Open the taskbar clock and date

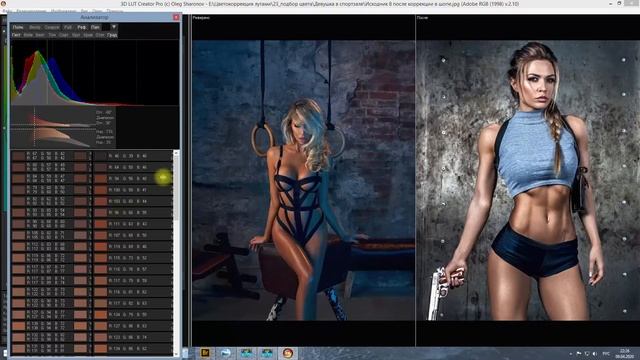tap(624, 353)
